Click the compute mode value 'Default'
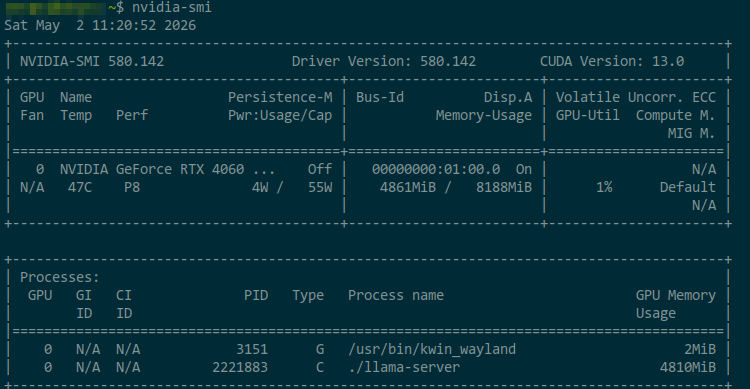Screen dimensions: 750x389 688,187
